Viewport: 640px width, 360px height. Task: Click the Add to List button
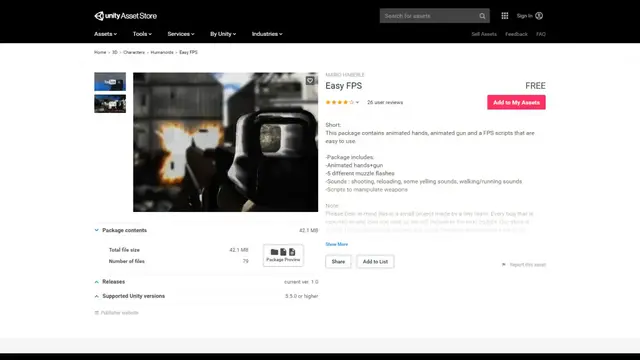coord(375,262)
